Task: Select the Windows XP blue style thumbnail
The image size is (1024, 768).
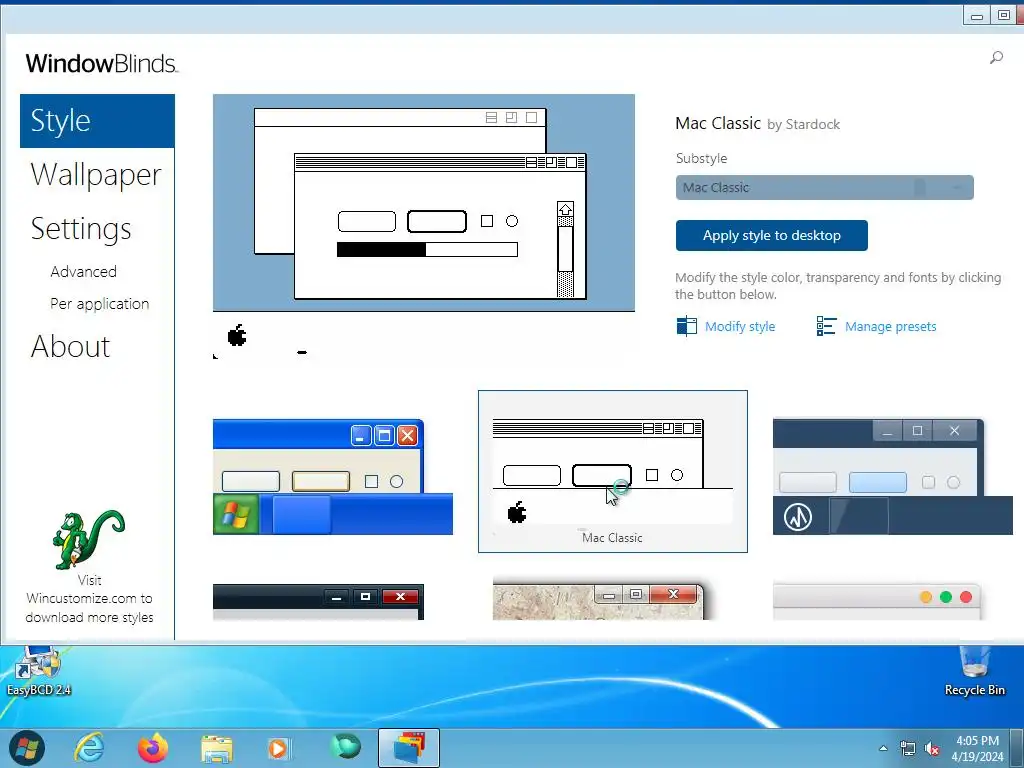Action: pyautogui.click(x=332, y=477)
